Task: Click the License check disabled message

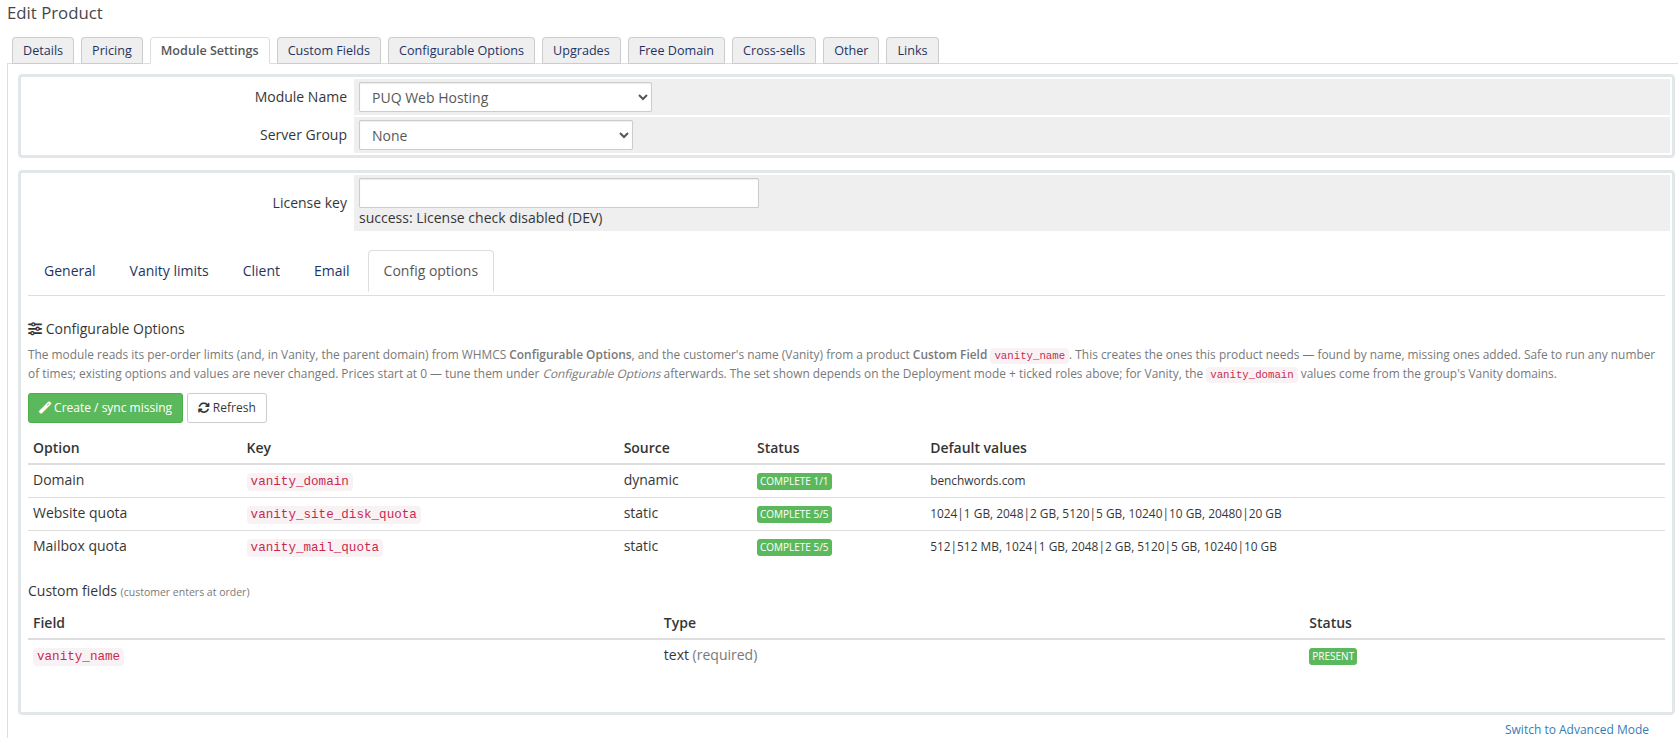Action: tap(481, 218)
